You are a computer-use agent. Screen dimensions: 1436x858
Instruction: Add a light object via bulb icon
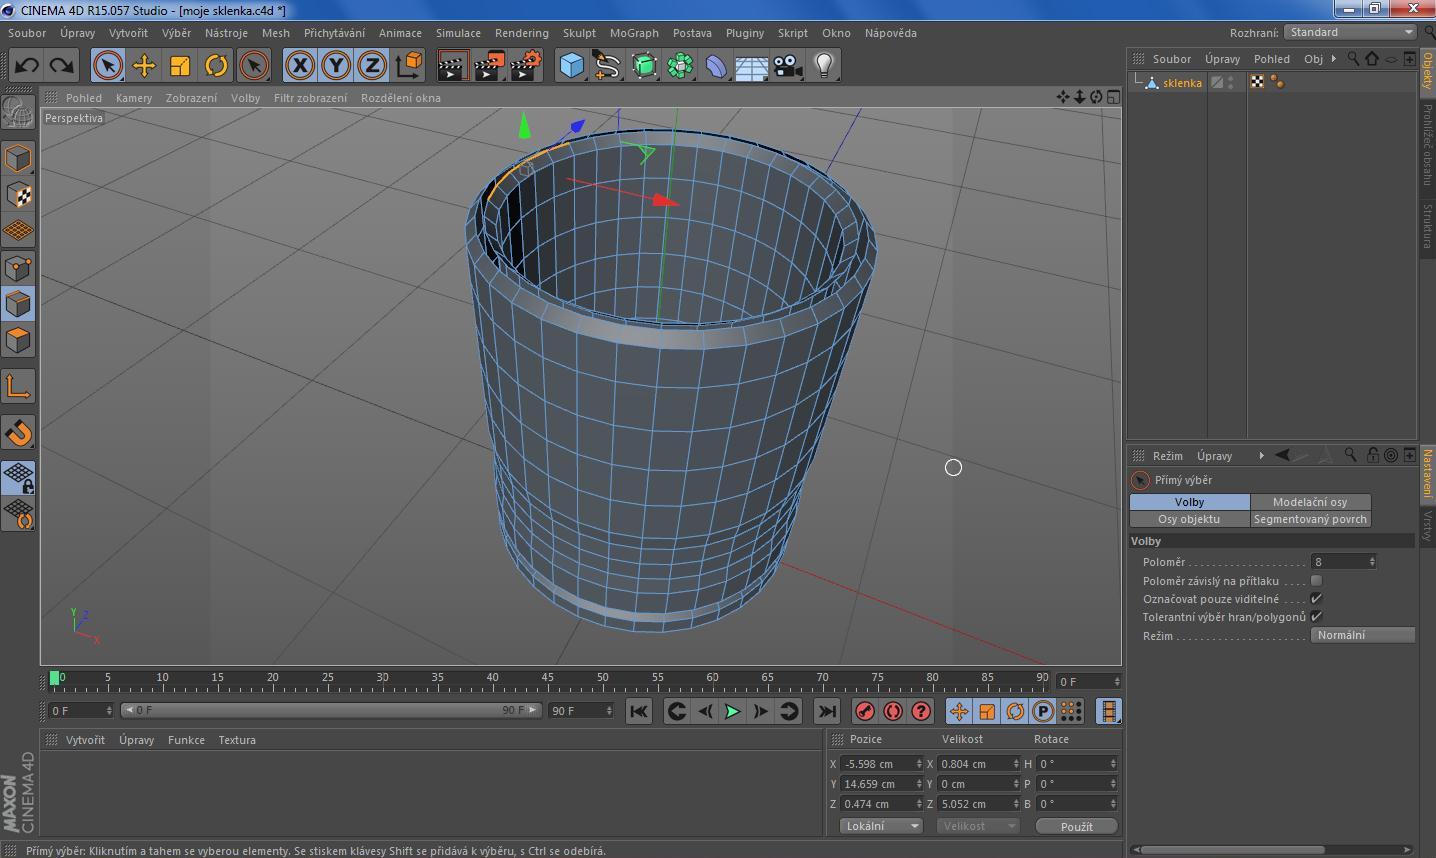click(x=823, y=66)
